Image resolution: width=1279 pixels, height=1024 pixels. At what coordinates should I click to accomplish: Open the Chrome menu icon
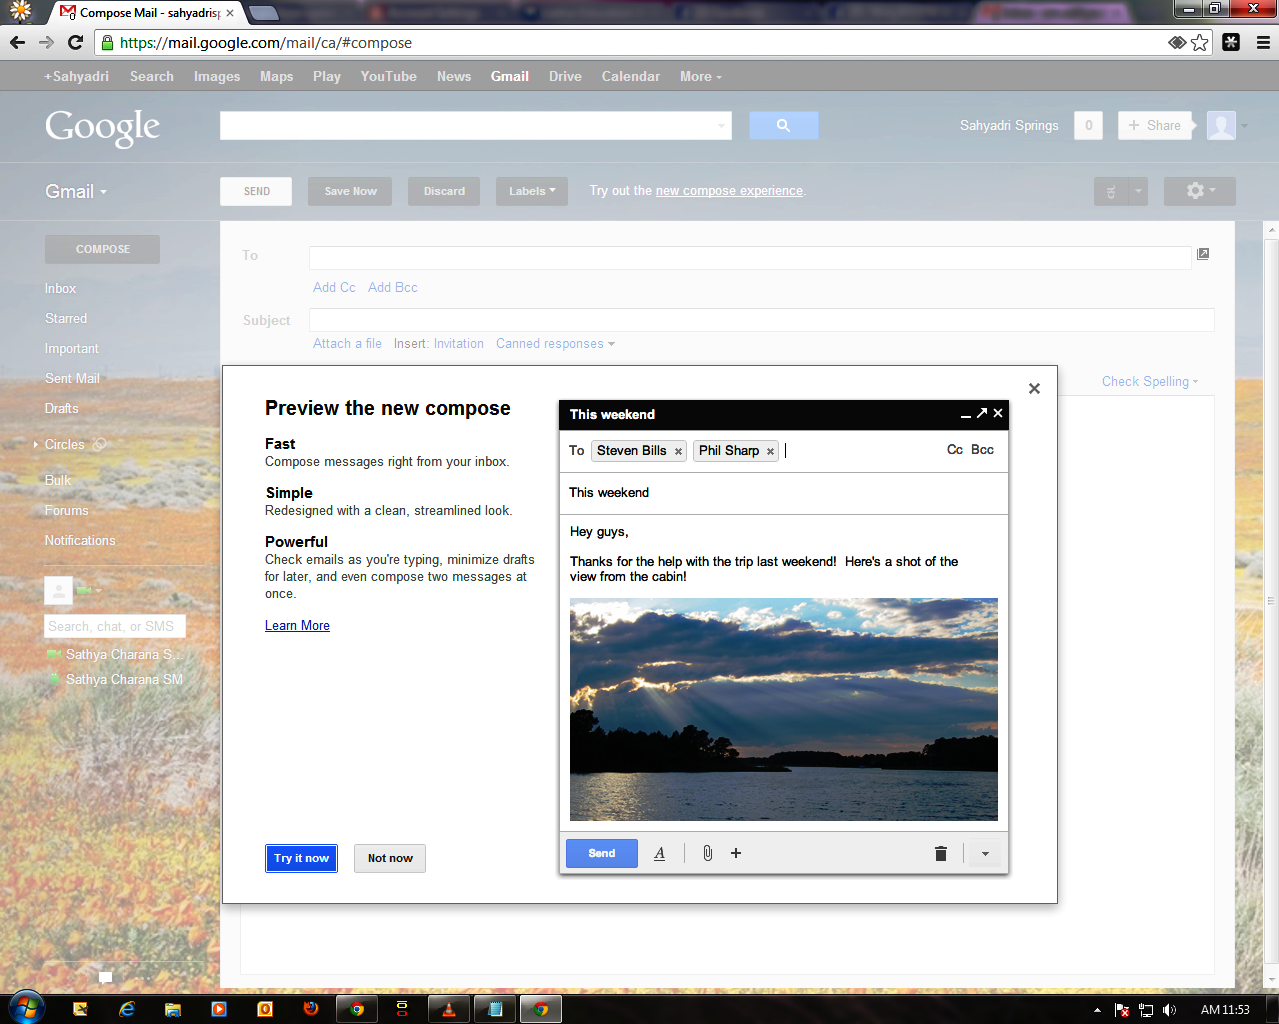click(x=1263, y=42)
